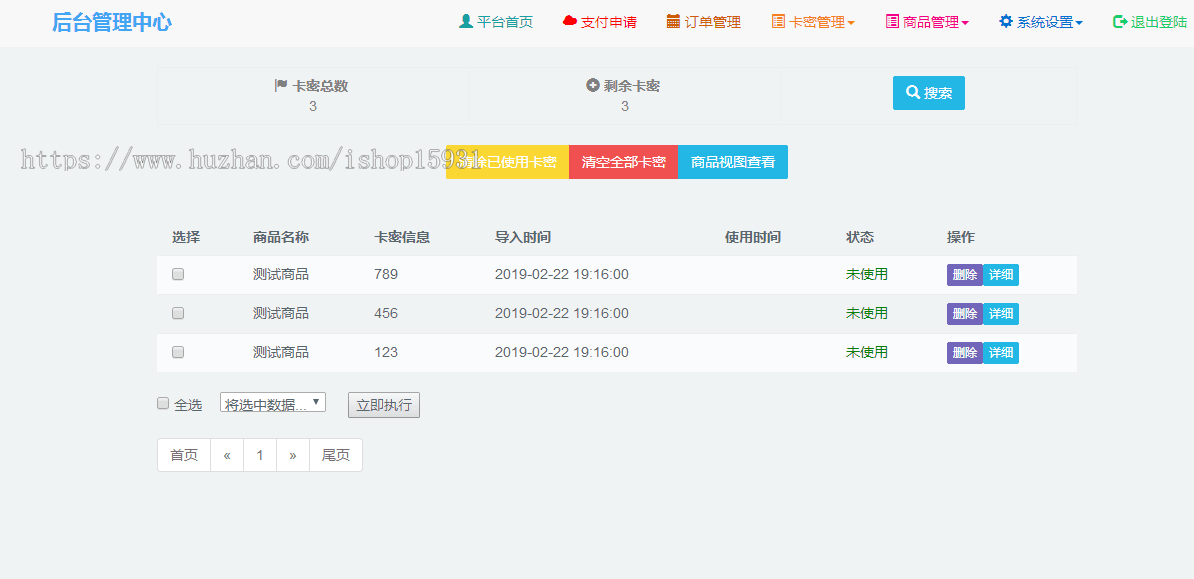
Task: Expand the 商品管理 menu arrow
Action: coord(965,23)
